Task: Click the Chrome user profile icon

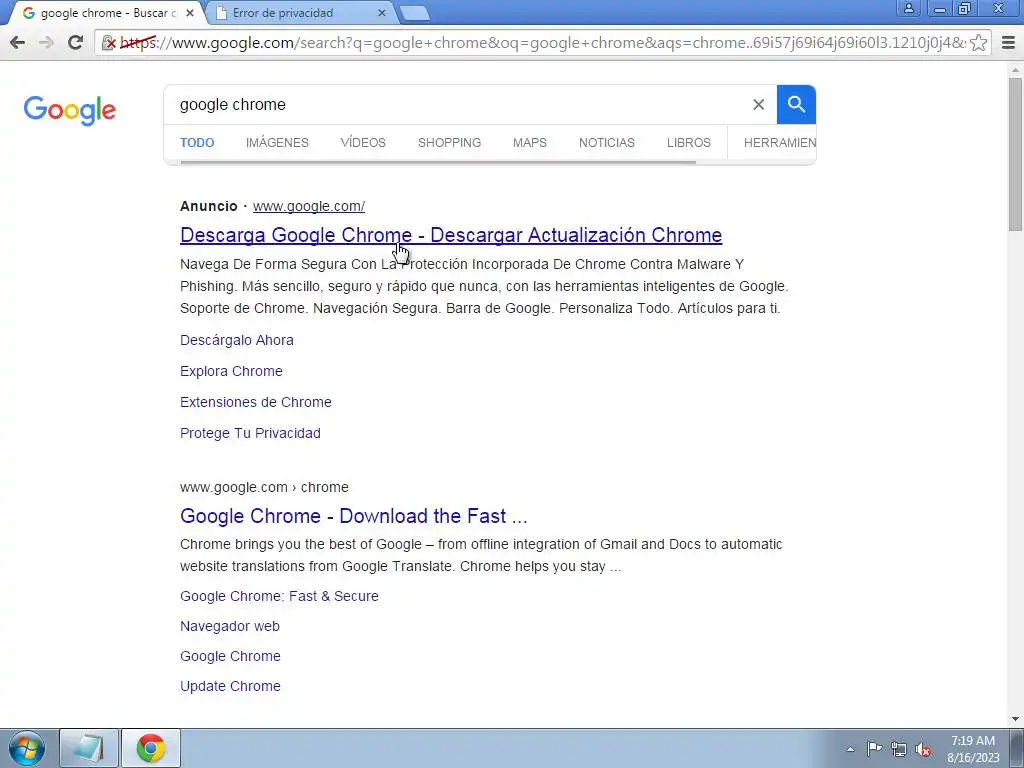Action: coord(908,8)
